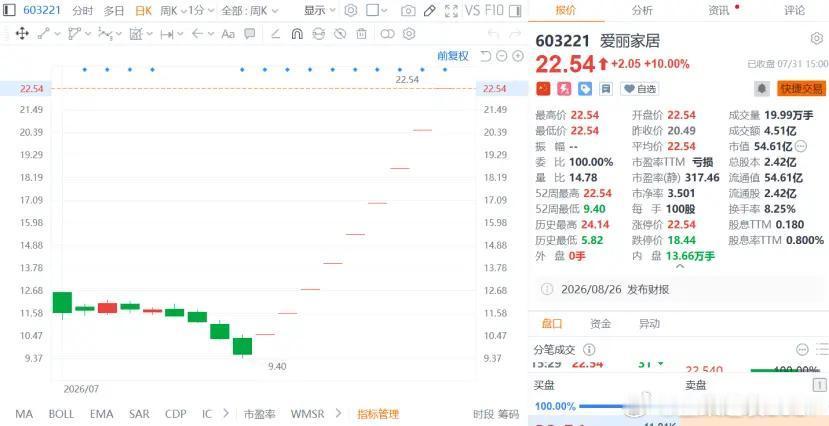This screenshot has height=426, width=829.
Task: Select the chart measurement grid tool
Action: (136, 34)
